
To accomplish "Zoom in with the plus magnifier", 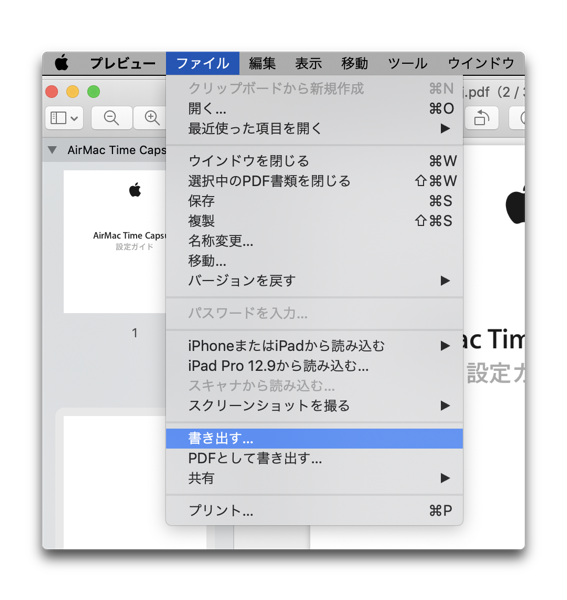I will (x=151, y=118).
